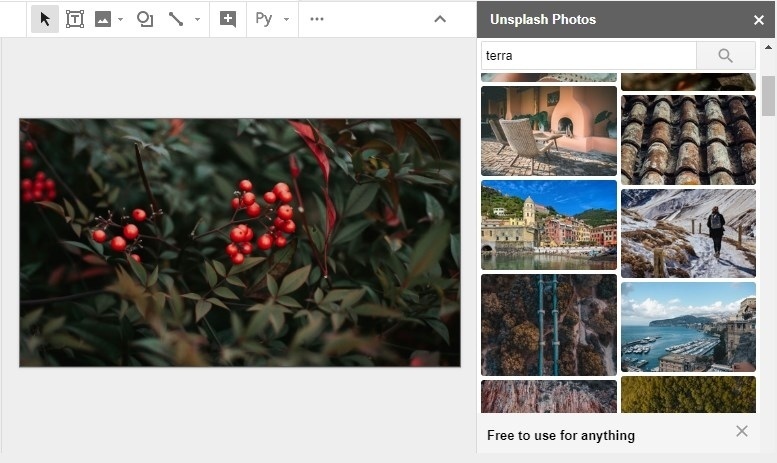The width and height of the screenshot is (777, 463).
Task: Select the shape tool
Action: [x=145, y=19]
